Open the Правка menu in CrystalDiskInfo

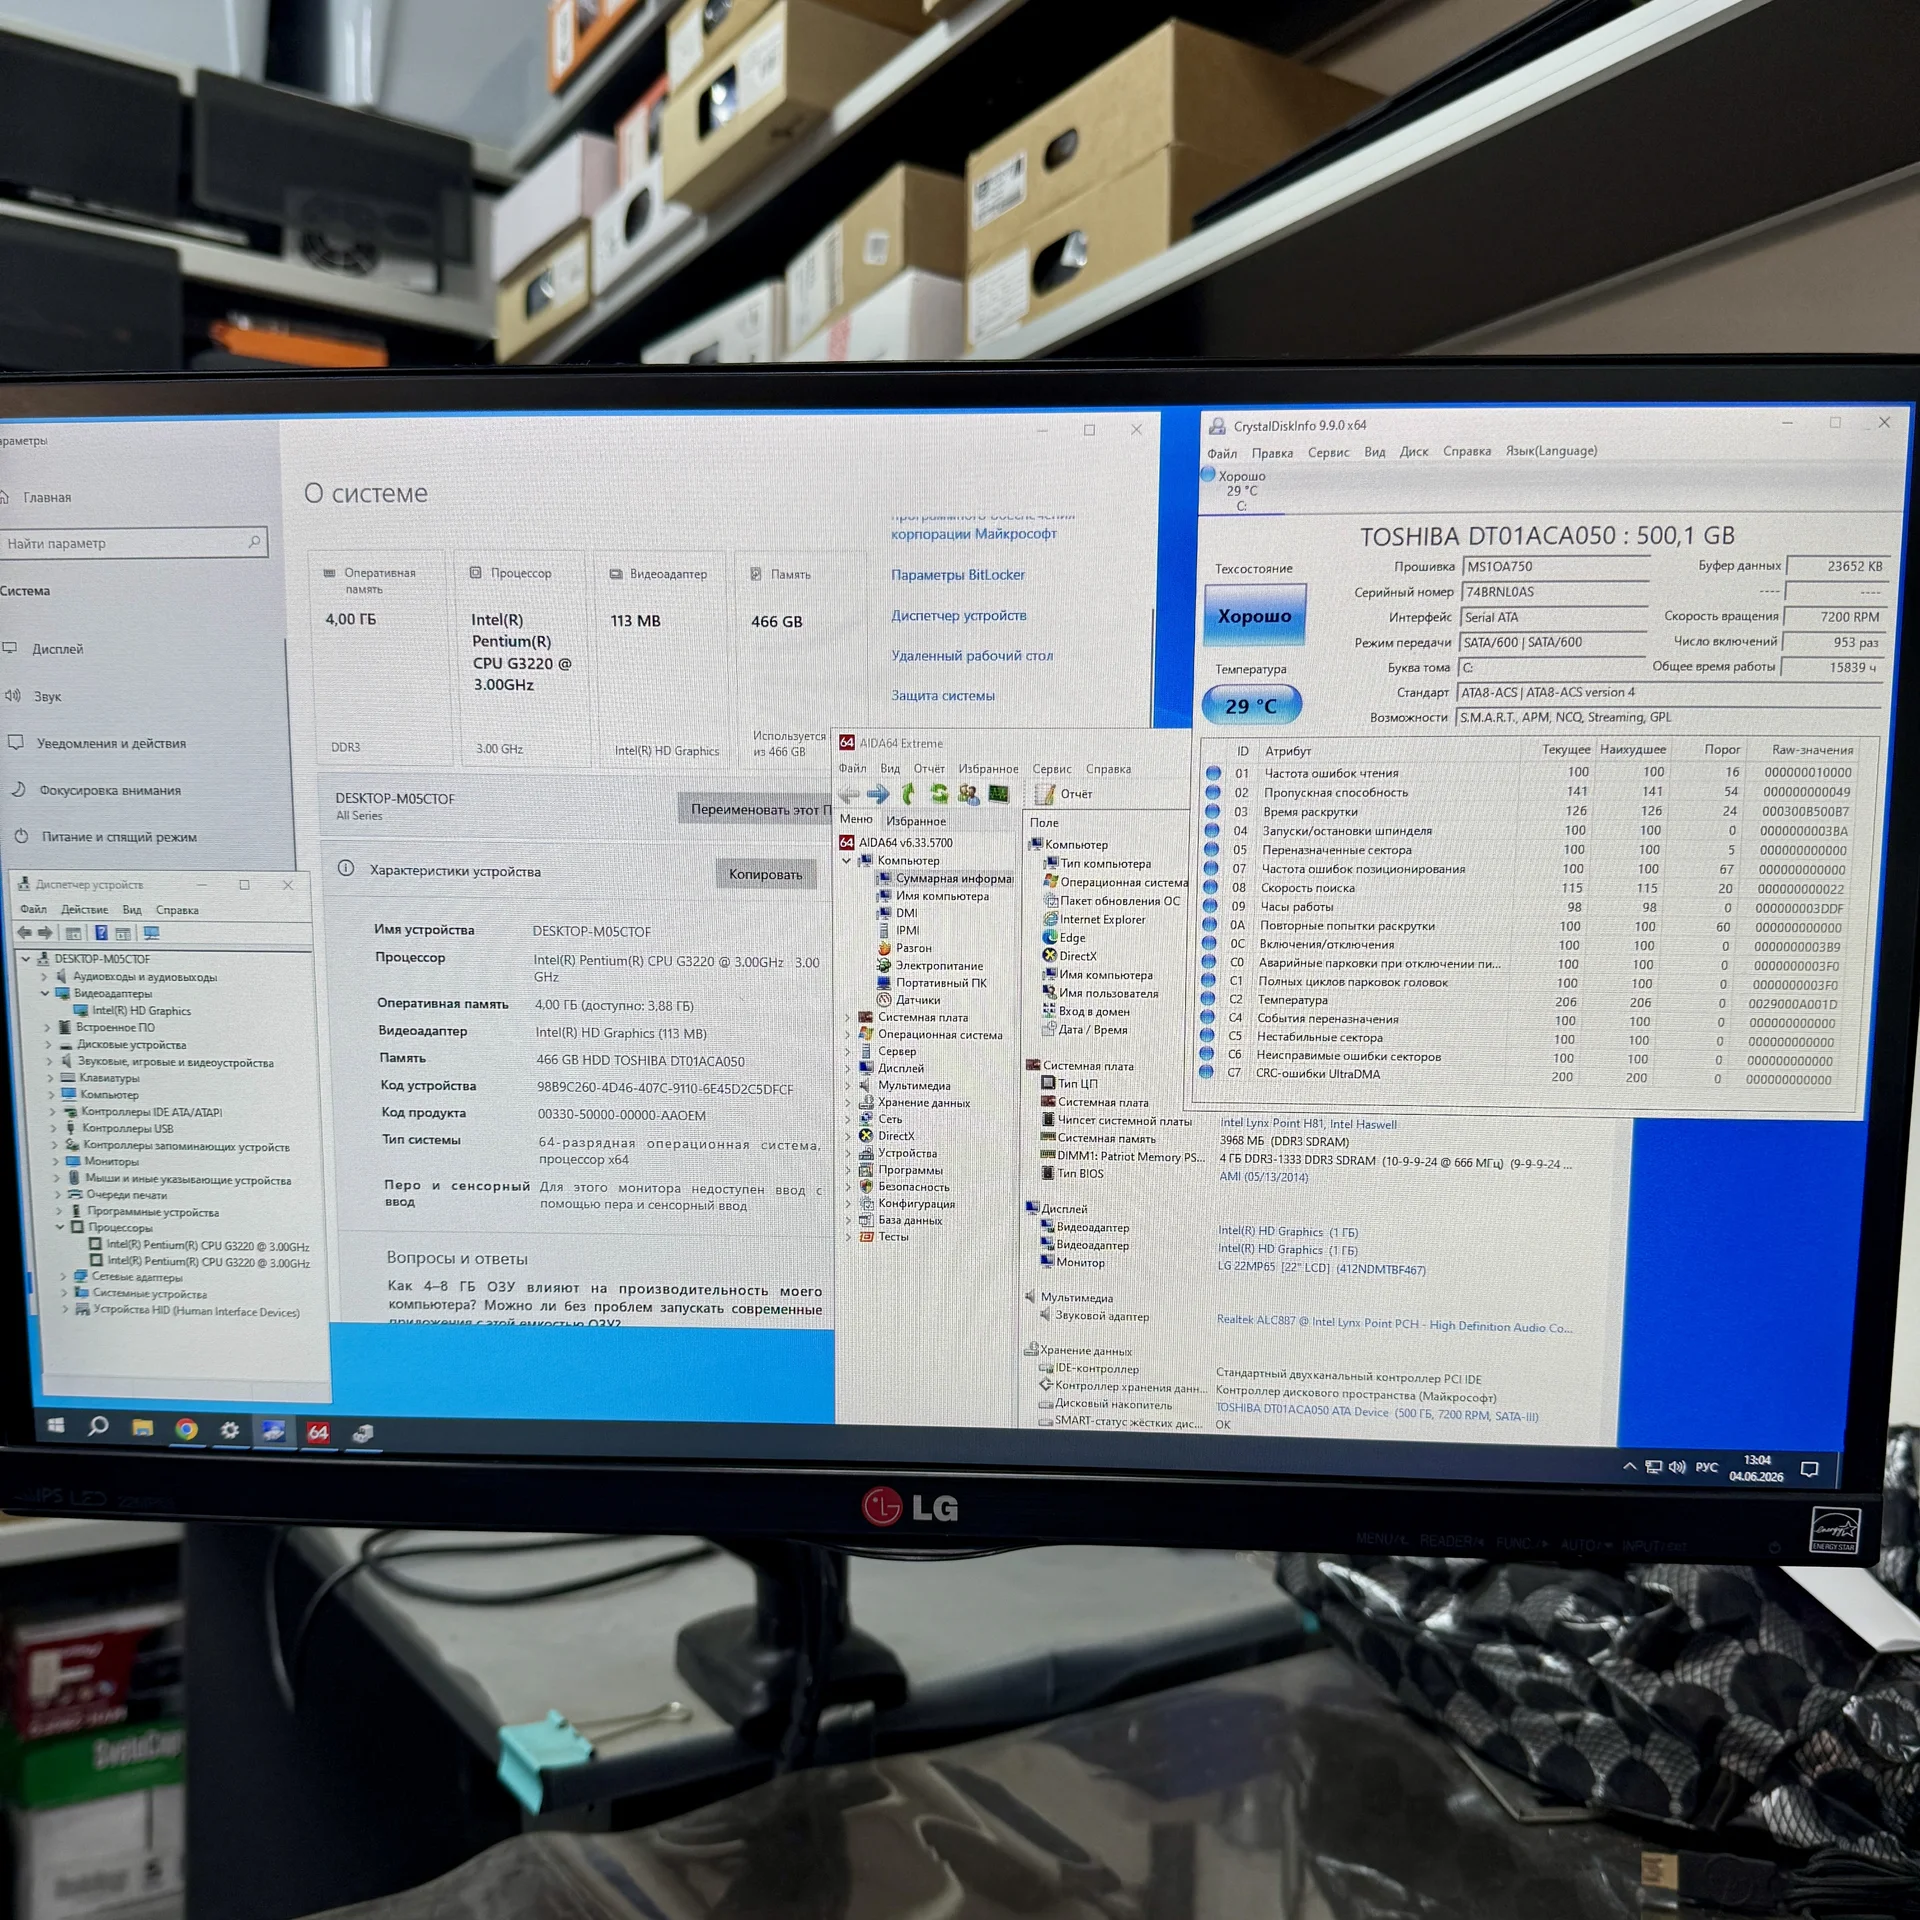1272,453
